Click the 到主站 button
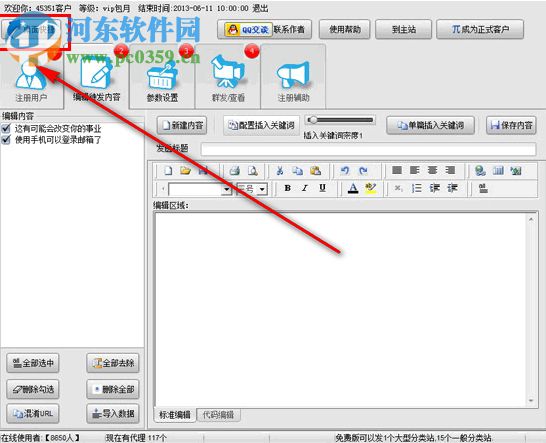The image size is (546, 443). [x=404, y=29]
